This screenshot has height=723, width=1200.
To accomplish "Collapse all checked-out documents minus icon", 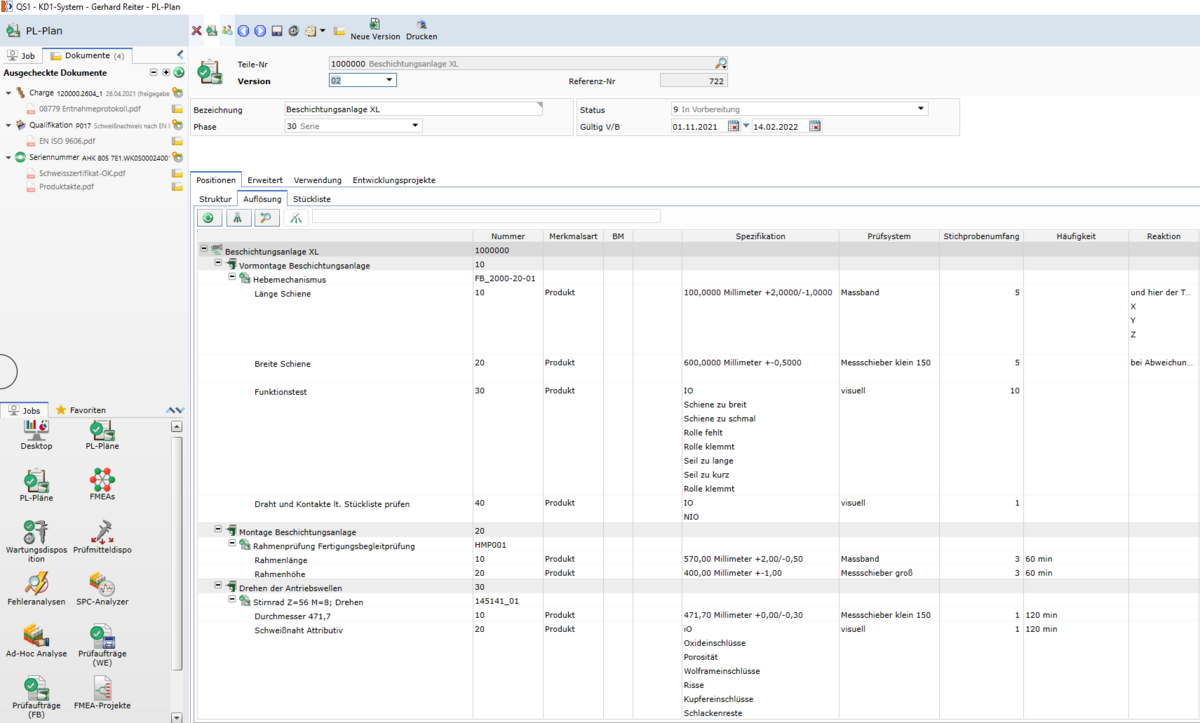I will pyautogui.click(x=153, y=72).
